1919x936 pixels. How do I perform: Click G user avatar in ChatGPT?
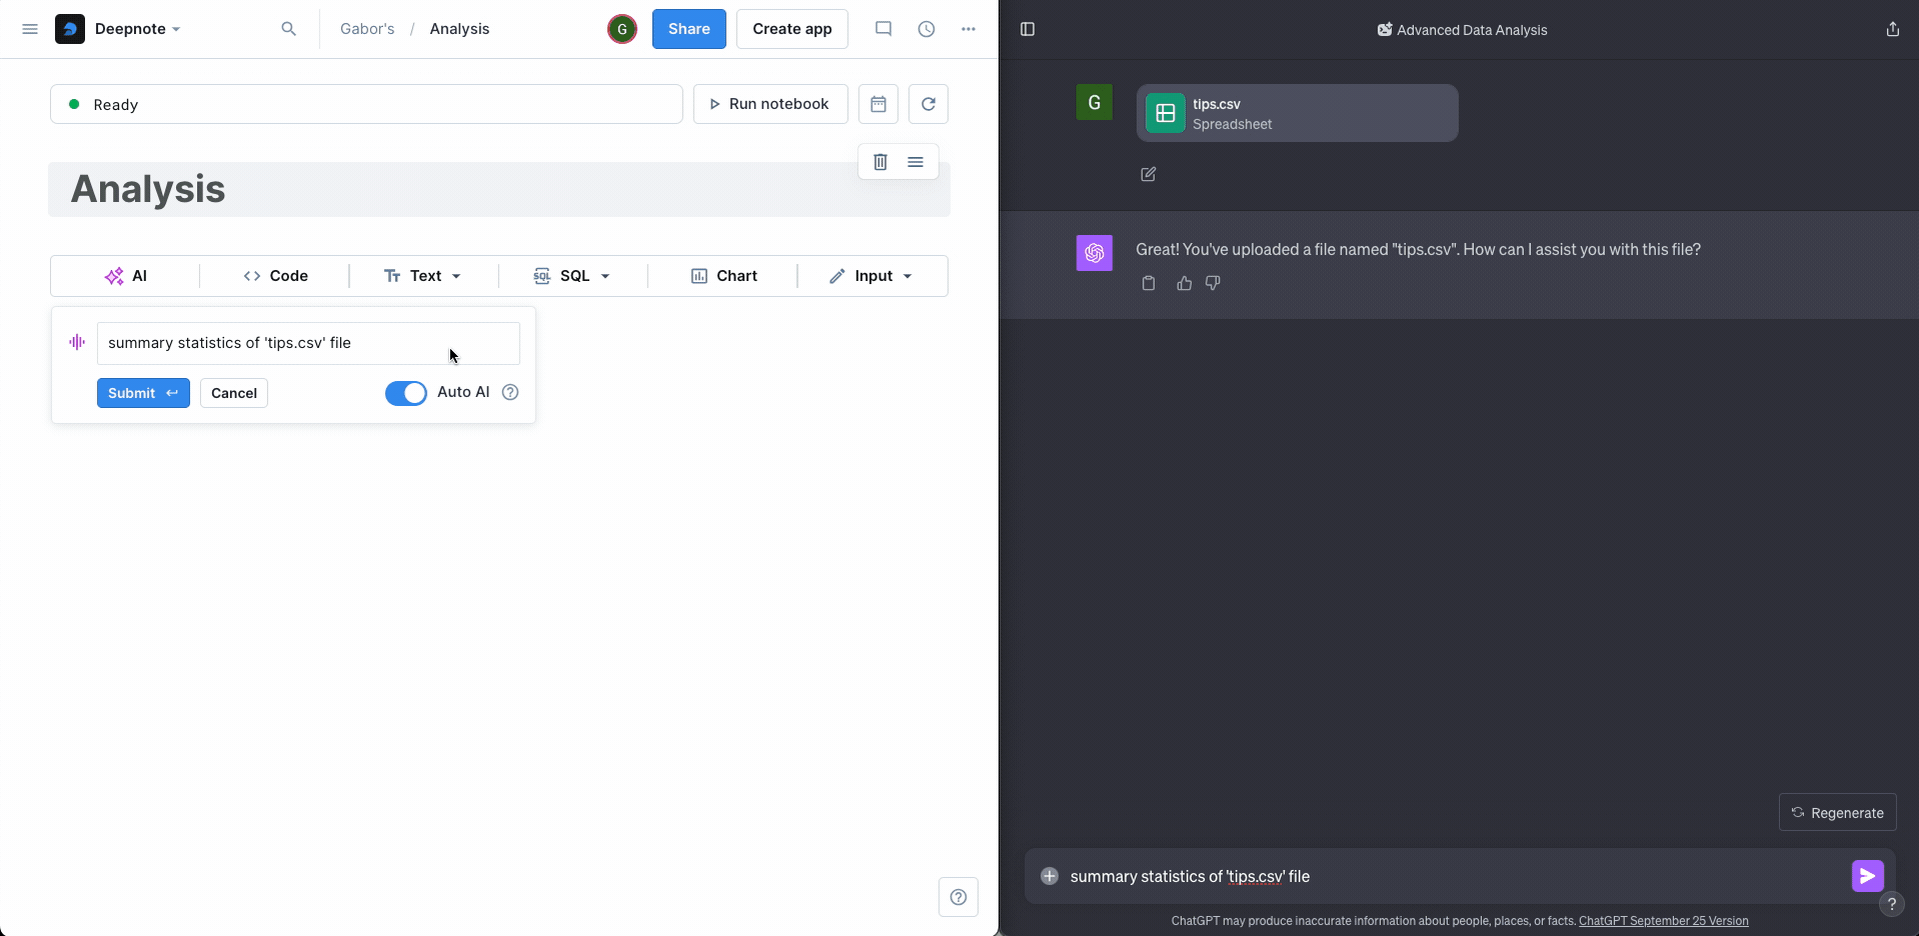(x=1094, y=102)
